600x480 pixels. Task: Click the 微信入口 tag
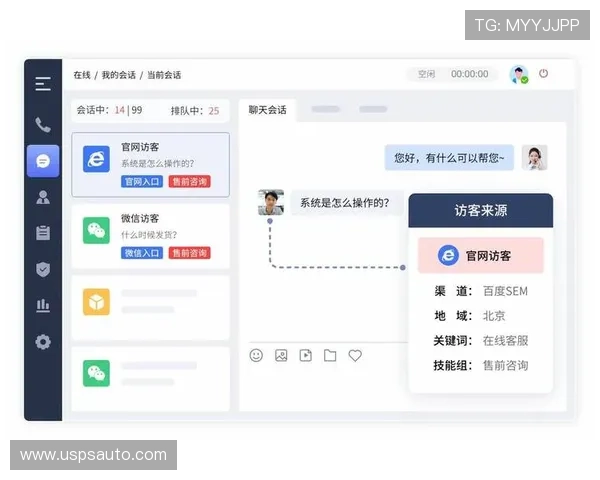pyautogui.click(x=142, y=253)
